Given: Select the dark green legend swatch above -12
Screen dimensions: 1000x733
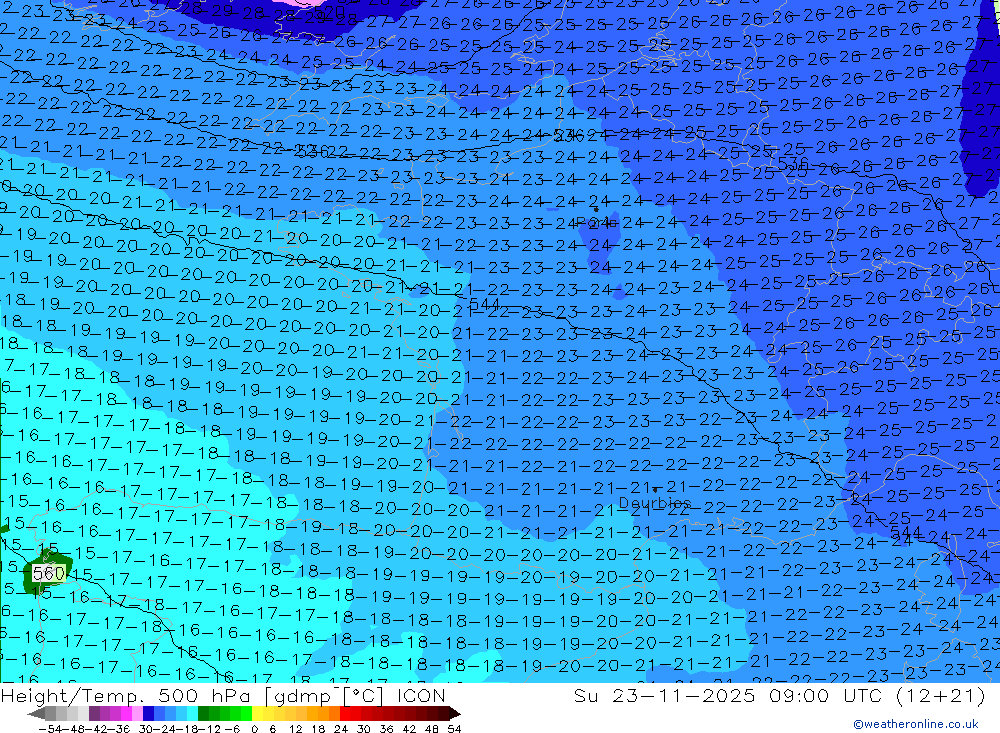Looking at the screenshot, I should tap(203, 713).
